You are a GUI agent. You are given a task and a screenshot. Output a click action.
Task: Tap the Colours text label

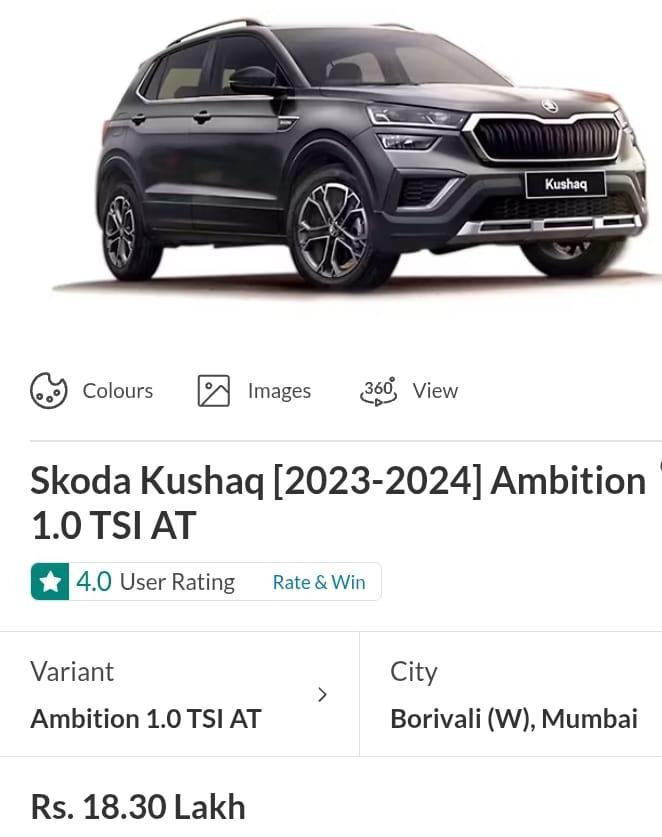118,390
